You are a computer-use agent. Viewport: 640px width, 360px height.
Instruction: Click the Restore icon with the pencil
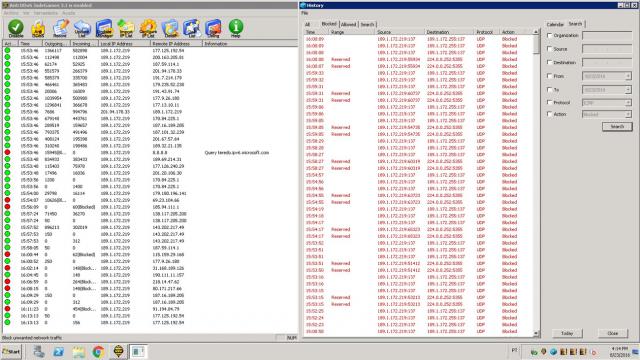(x=60, y=28)
